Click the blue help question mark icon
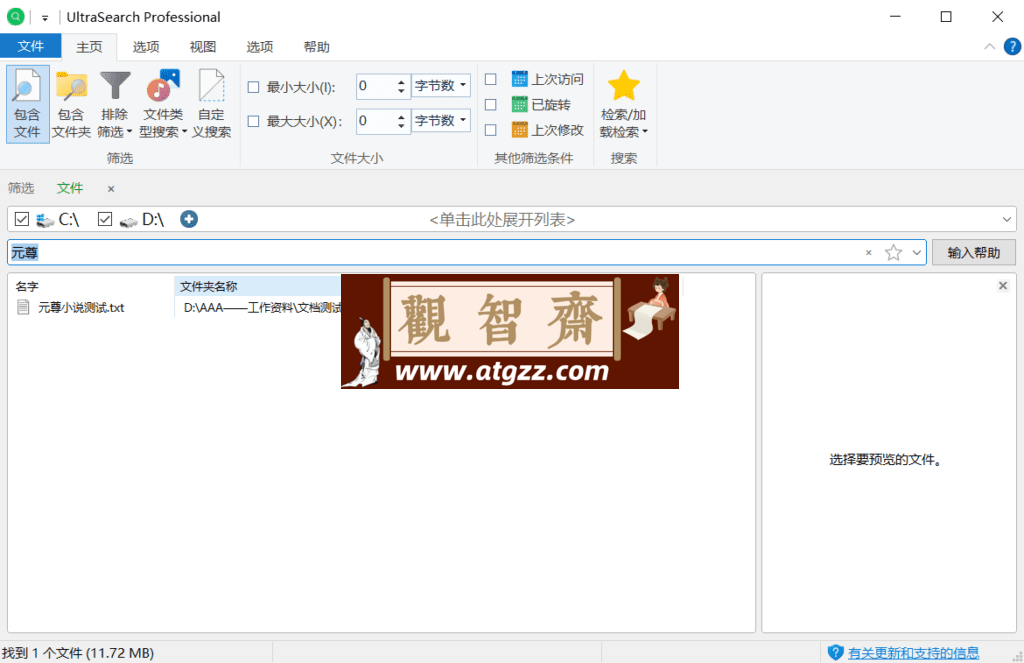The width and height of the screenshot is (1024, 663). 1012,46
